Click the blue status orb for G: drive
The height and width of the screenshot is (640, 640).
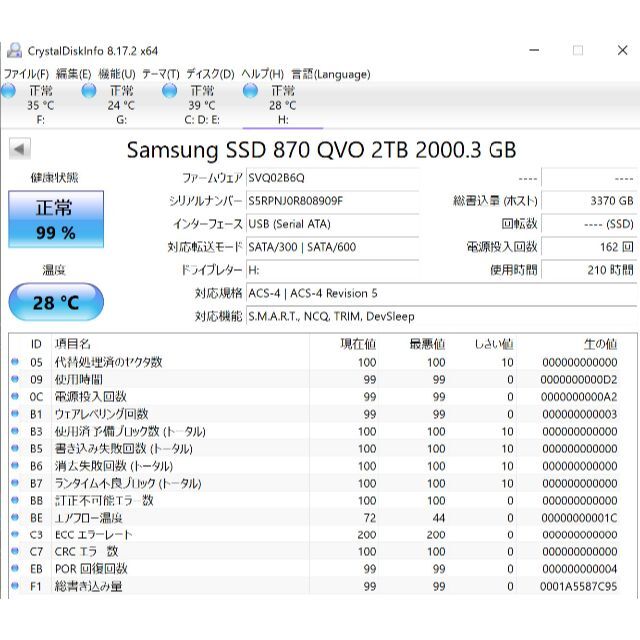[x=89, y=91]
